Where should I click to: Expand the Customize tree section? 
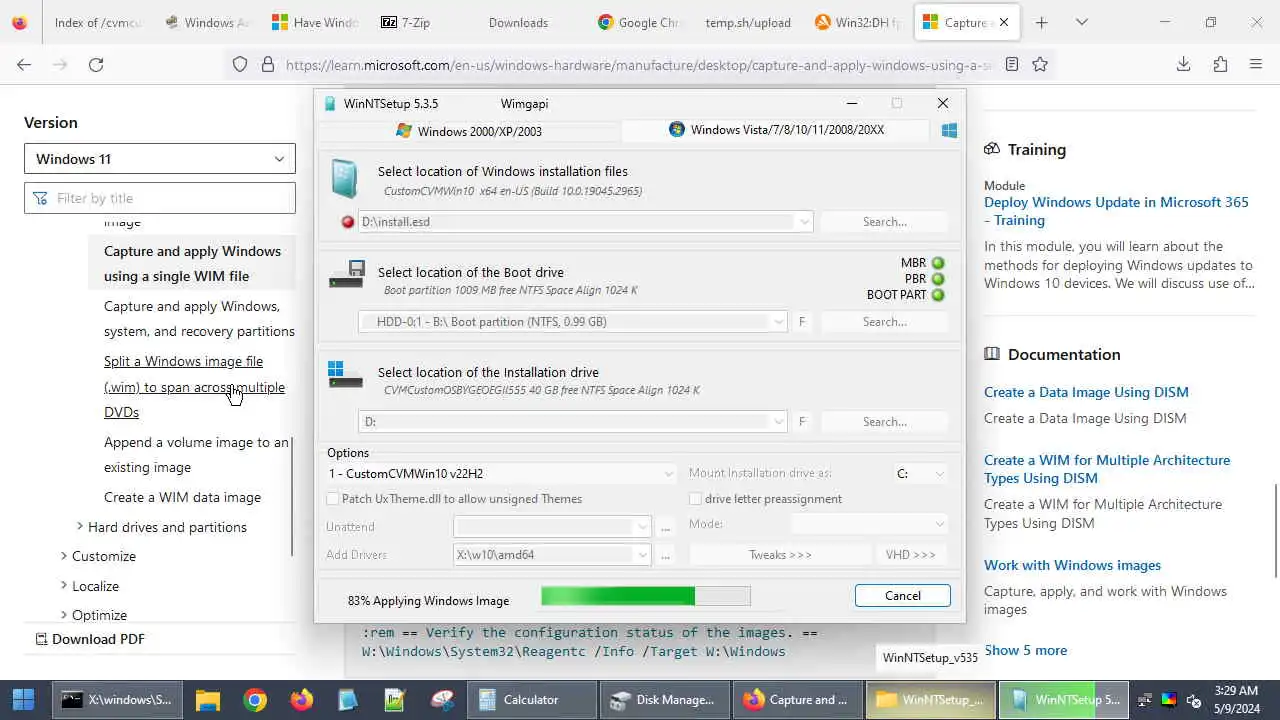pyautogui.click(x=64, y=556)
